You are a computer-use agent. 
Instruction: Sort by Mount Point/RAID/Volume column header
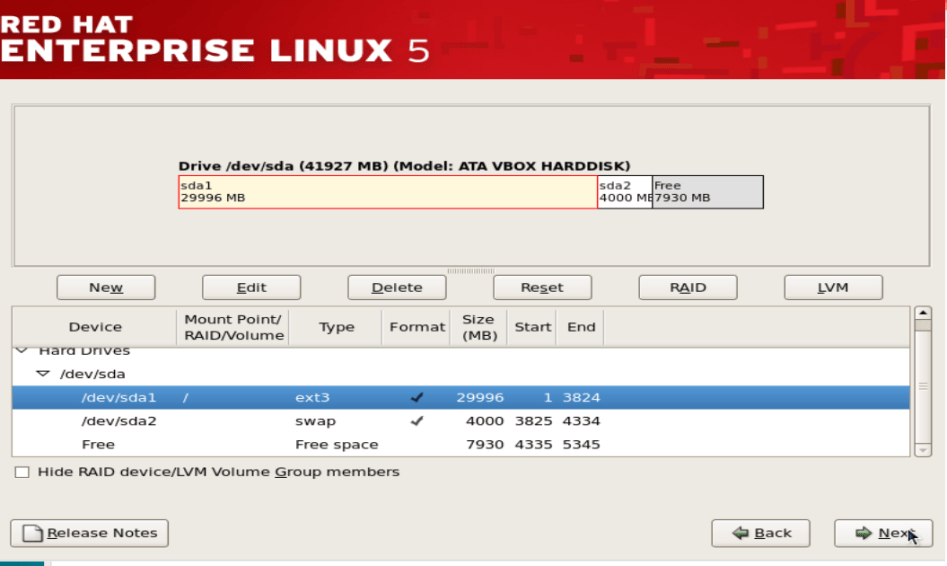(233, 327)
